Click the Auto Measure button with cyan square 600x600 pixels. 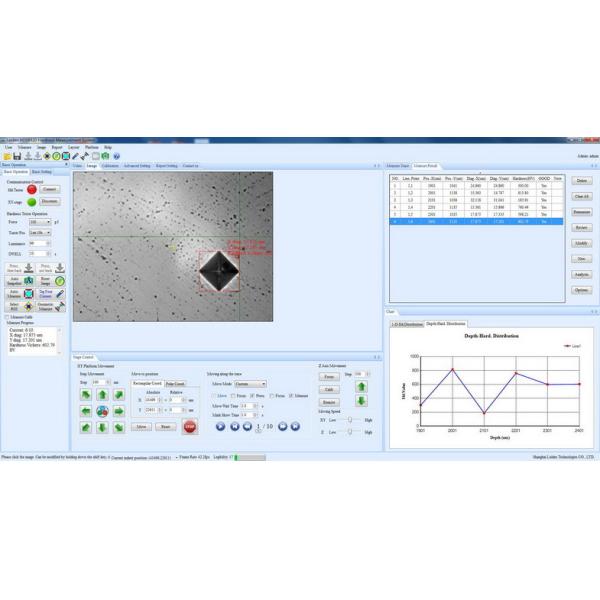(x=19, y=294)
